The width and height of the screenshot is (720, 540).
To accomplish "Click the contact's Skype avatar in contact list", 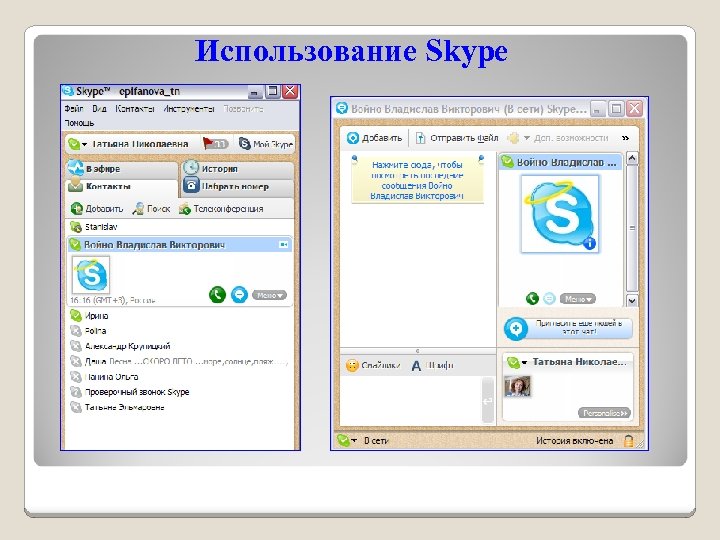I will tap(91, 275).
